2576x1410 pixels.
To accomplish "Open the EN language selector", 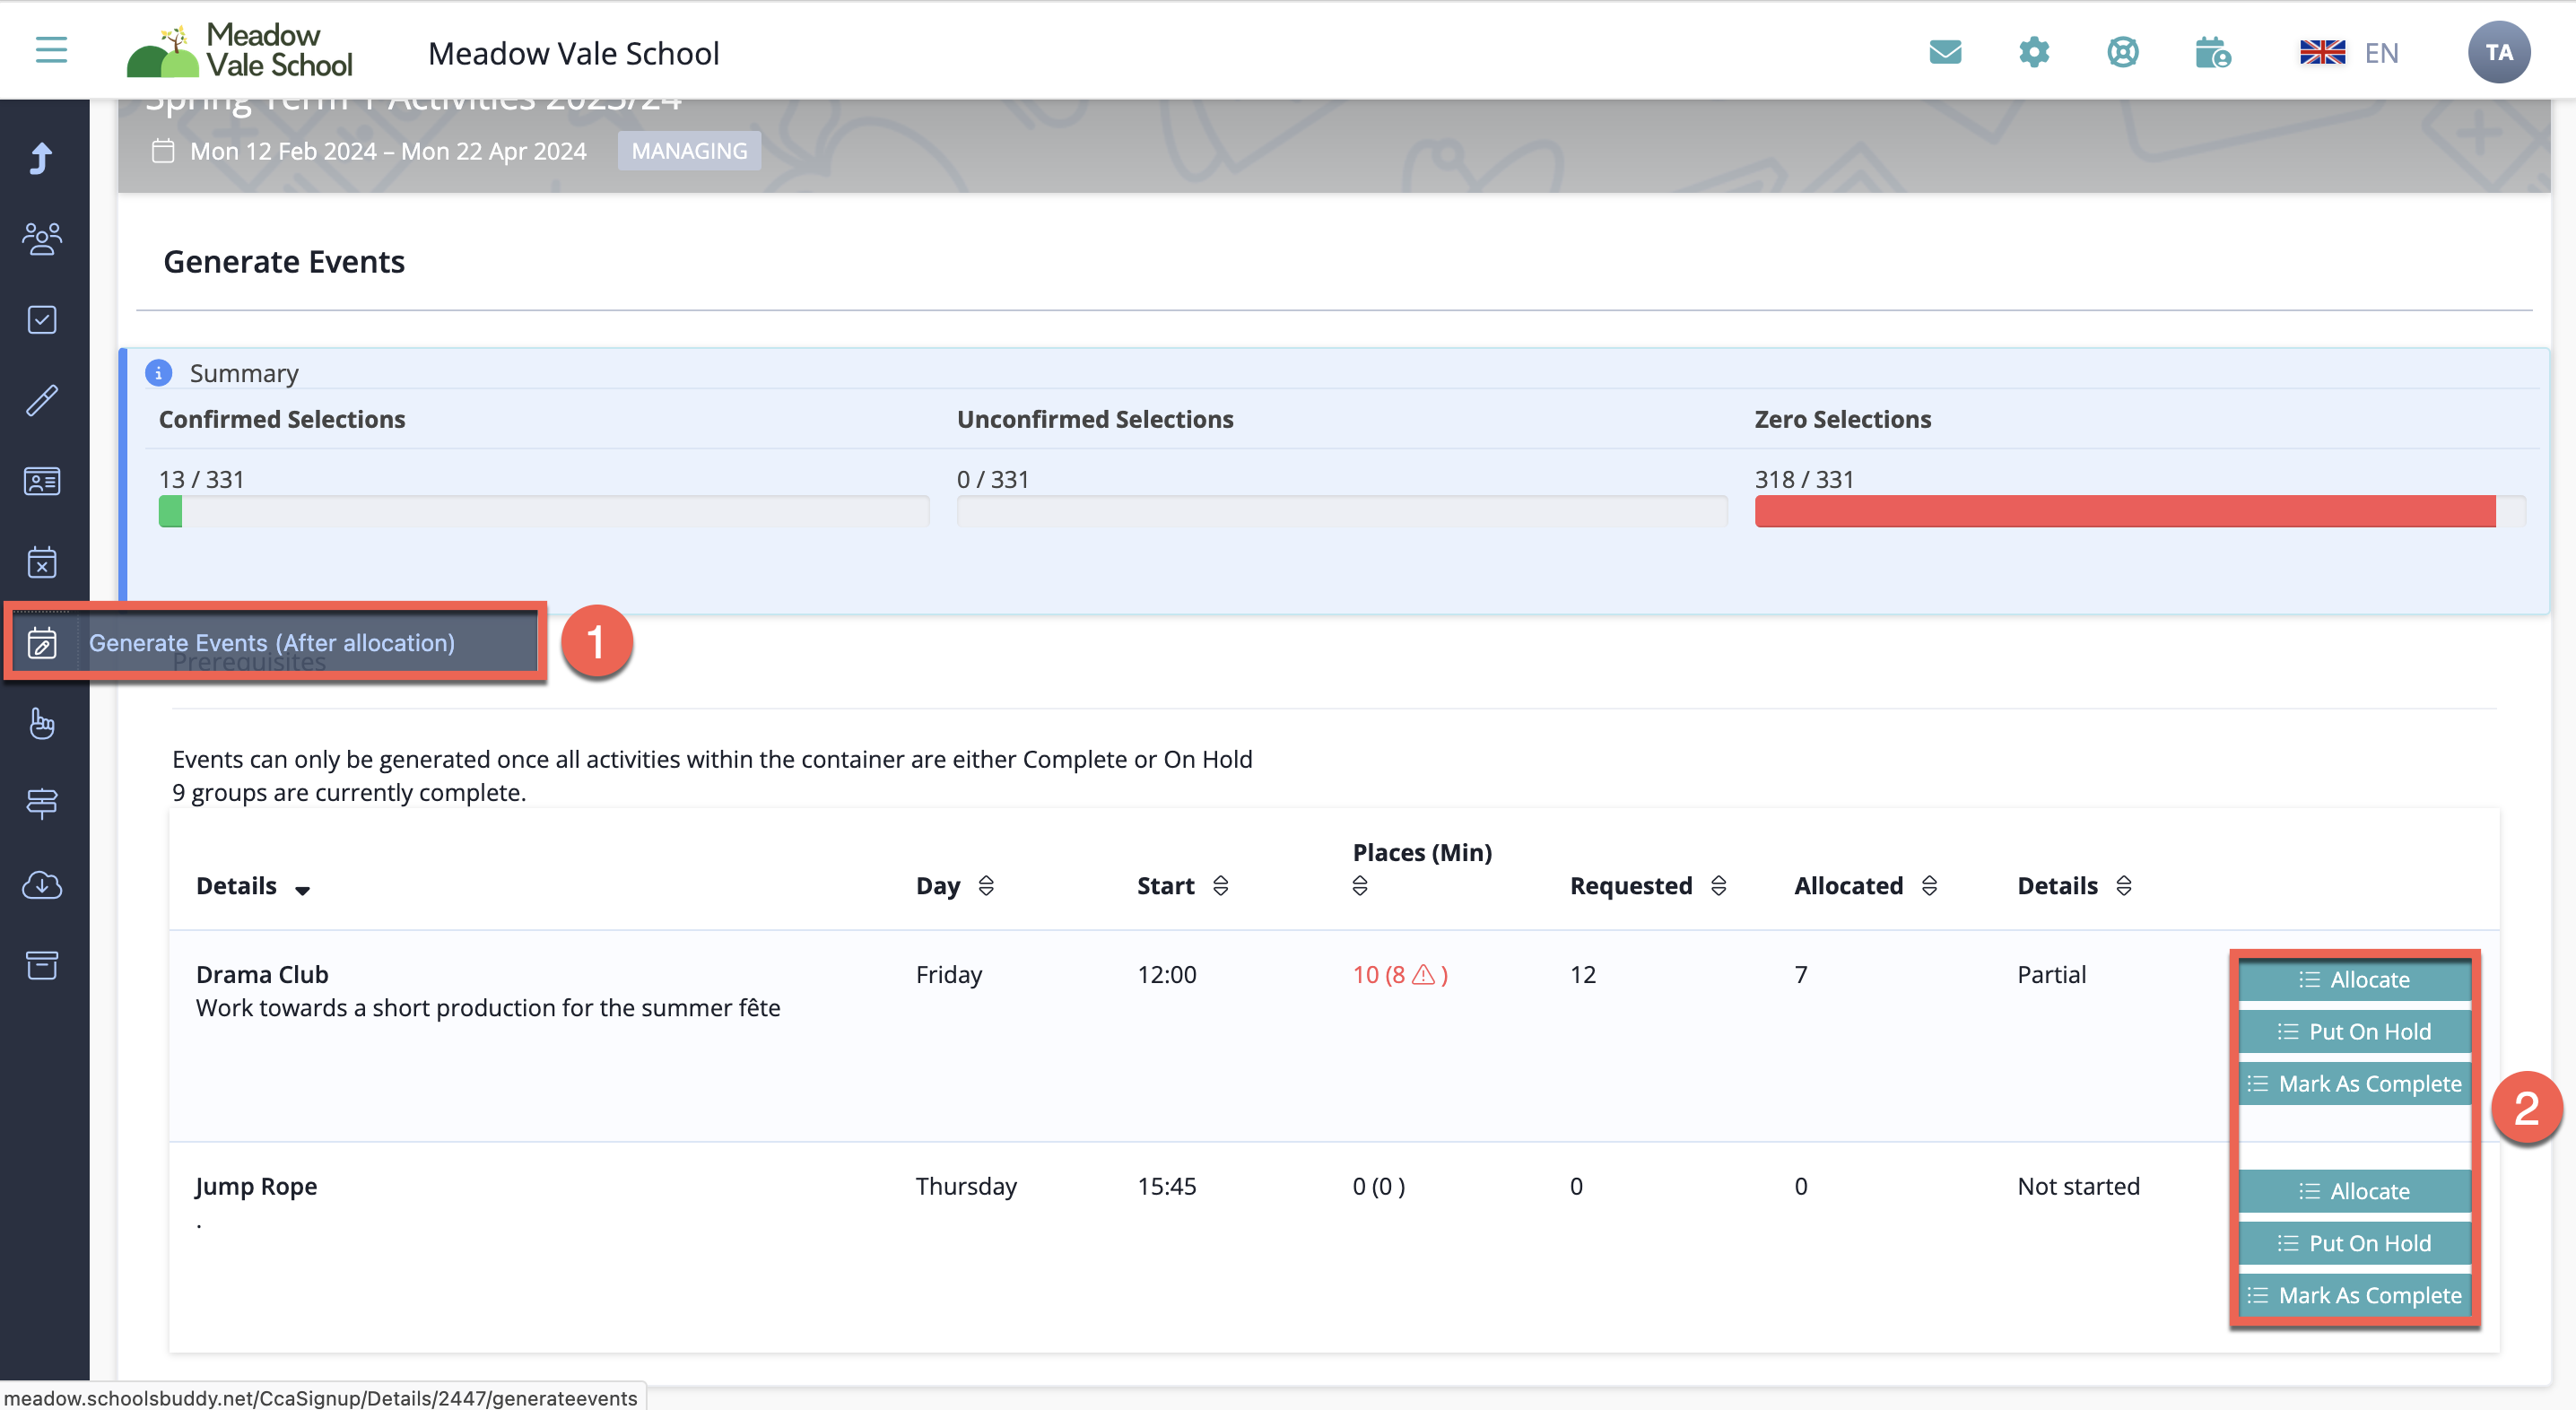I will pyautogui.click(x=2382, y=53).
